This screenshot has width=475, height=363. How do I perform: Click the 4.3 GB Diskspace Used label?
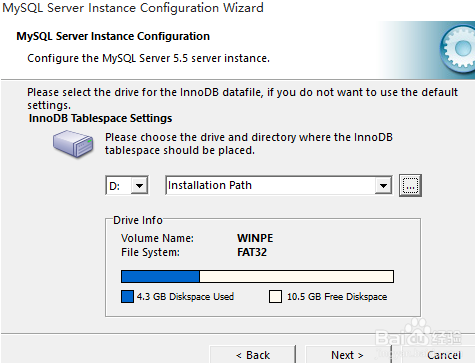tap(185, 296)
